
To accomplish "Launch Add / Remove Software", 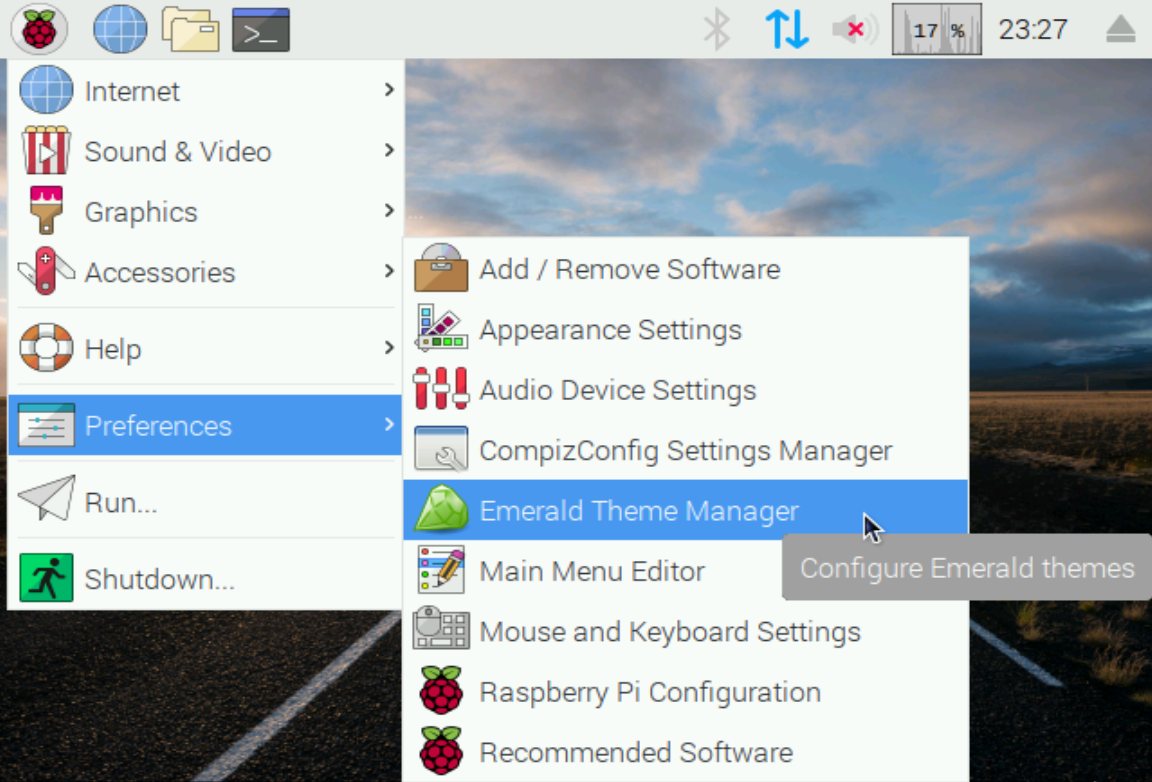I will click(685, 269).
